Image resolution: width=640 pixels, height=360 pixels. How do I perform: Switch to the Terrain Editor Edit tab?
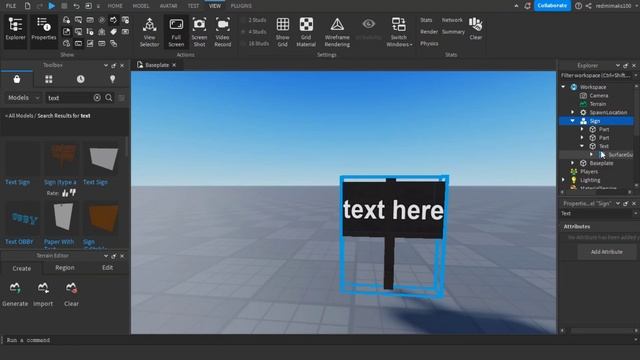coord(107,268)
